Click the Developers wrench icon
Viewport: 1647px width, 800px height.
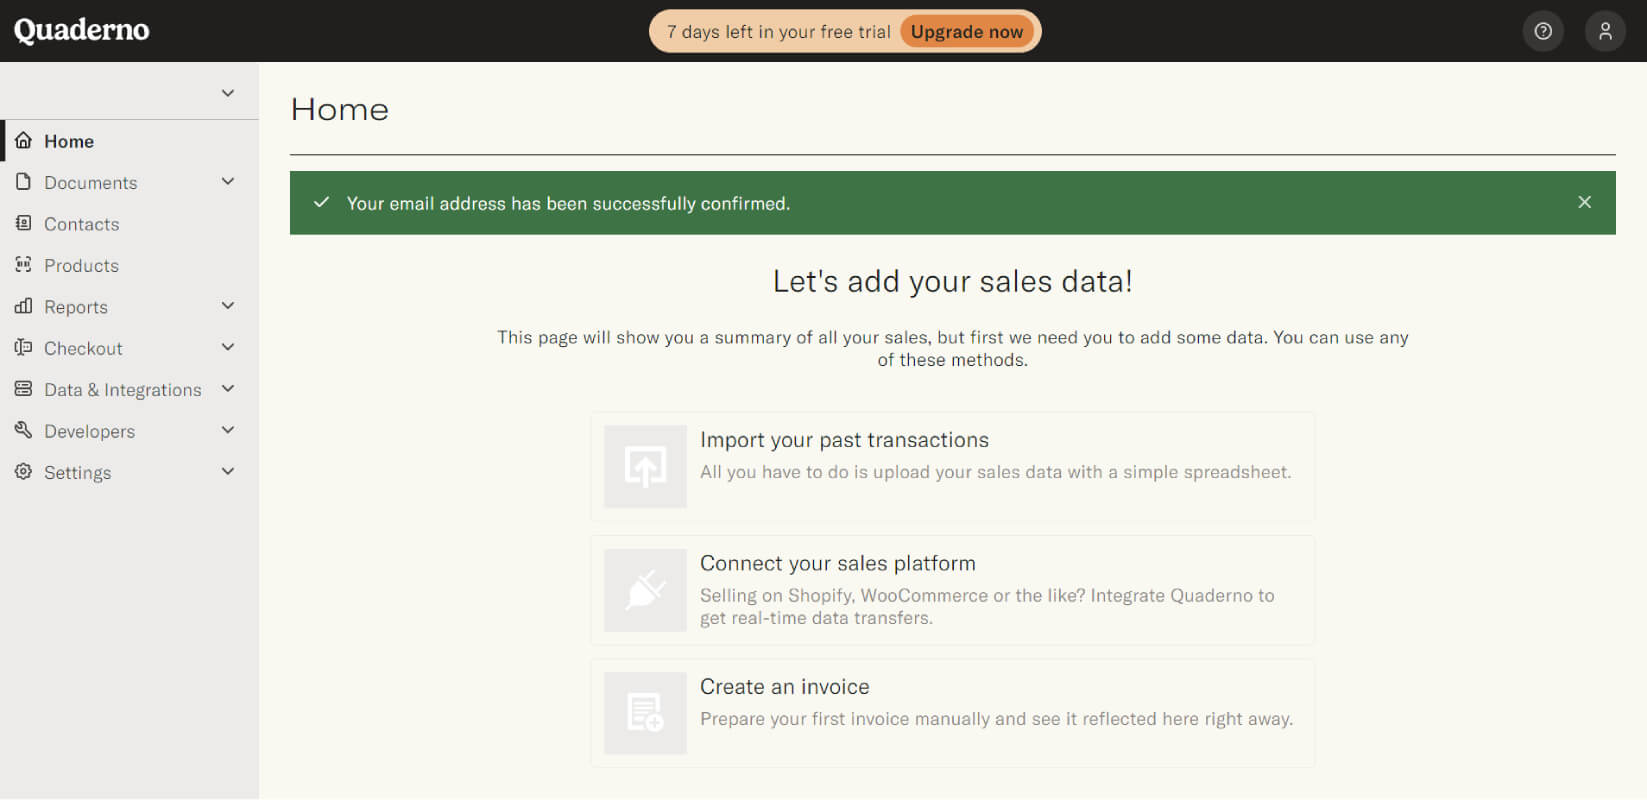pos(23,430)
